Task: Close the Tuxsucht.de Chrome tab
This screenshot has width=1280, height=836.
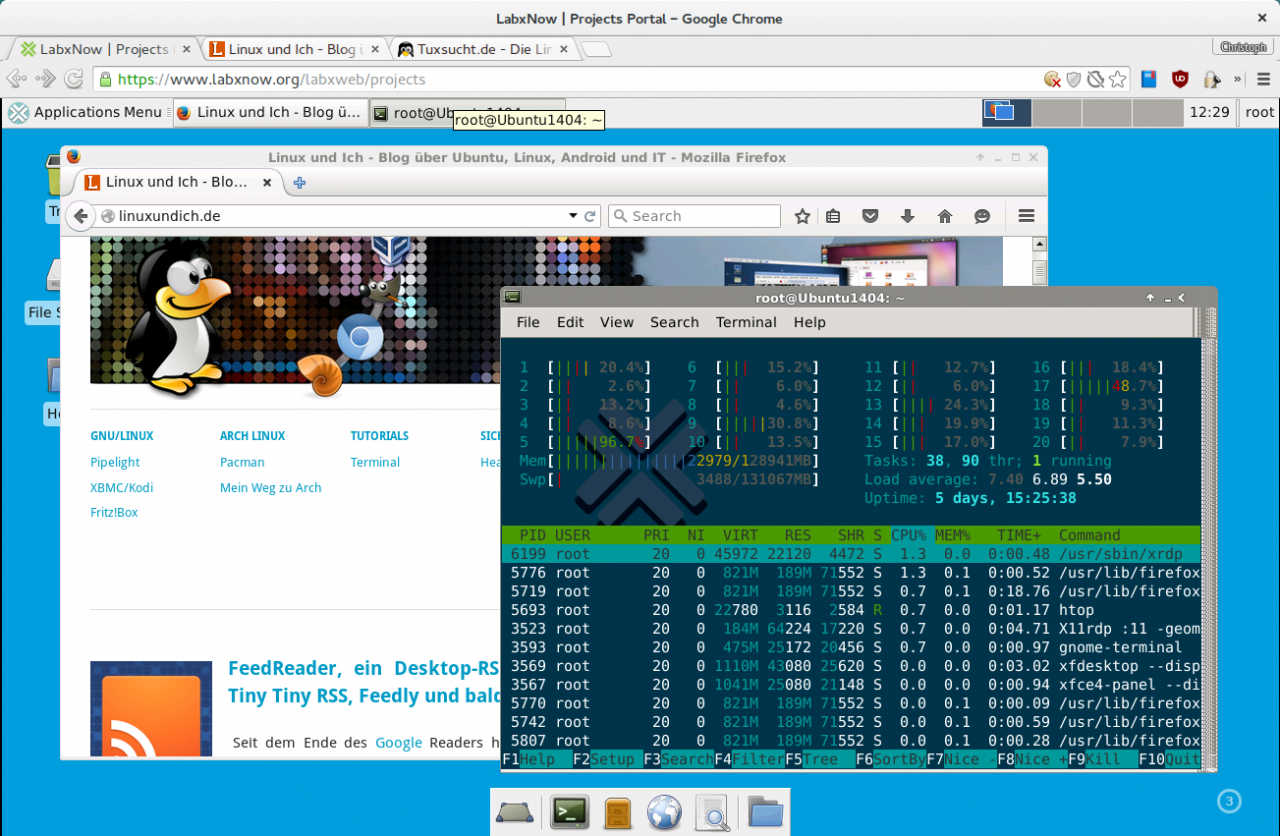Action: click(x=563, y=49)
